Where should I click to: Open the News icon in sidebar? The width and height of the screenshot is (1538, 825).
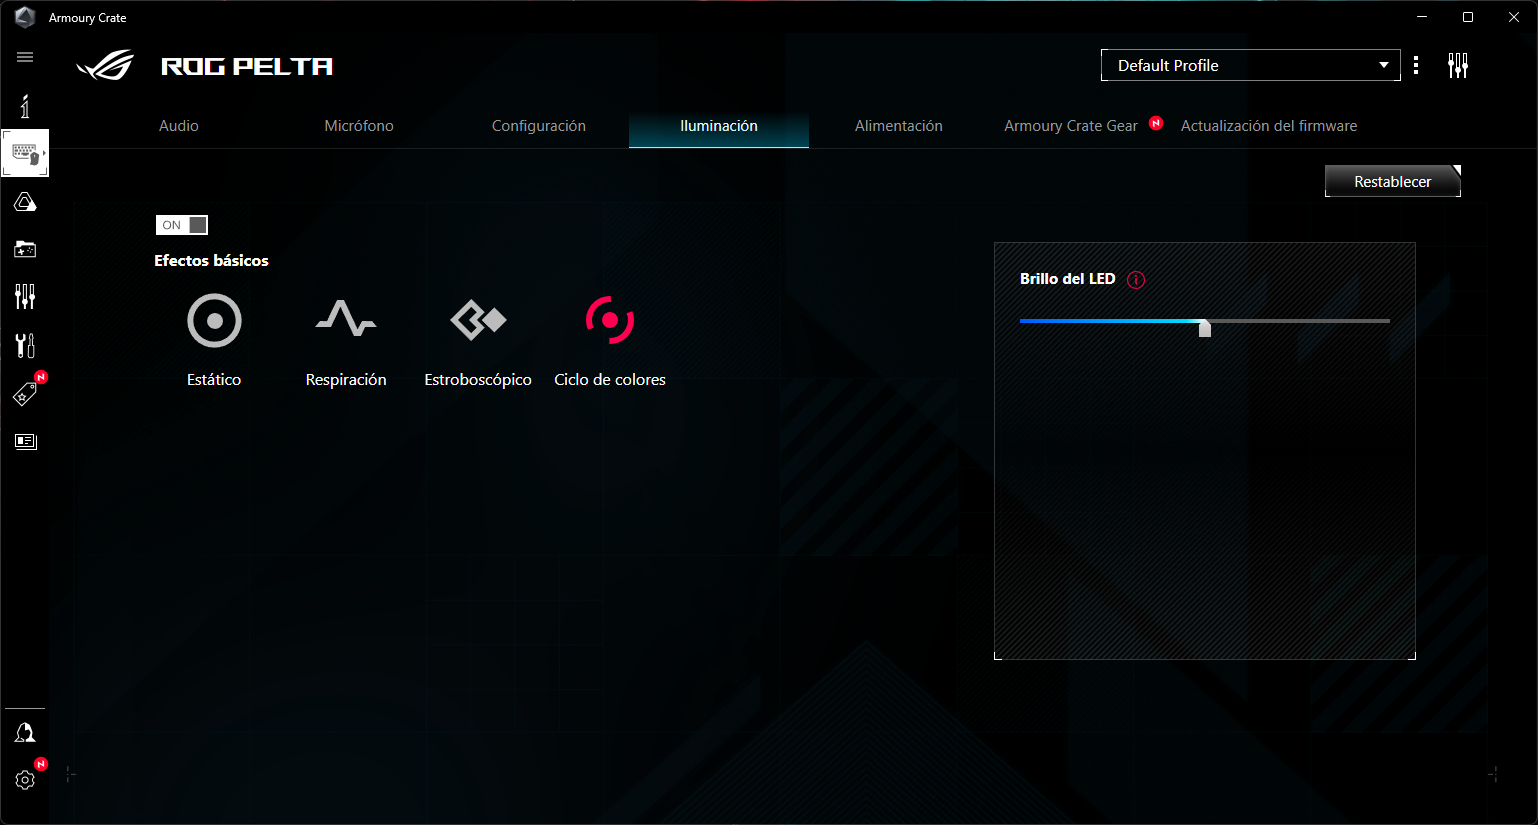(25, 441)
